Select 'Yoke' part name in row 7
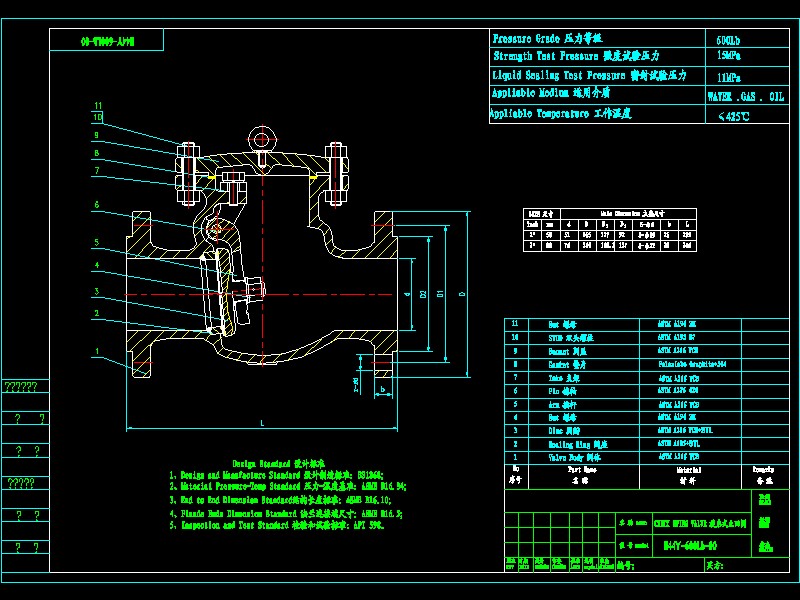 click(564, 378)
